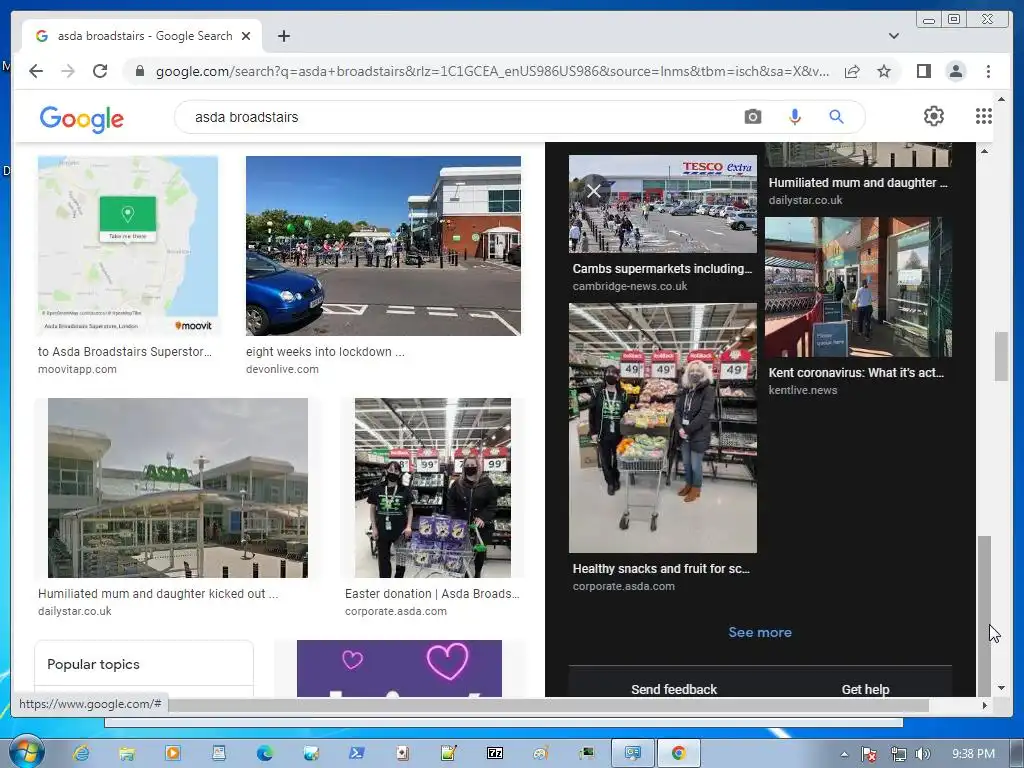The height and width of the screenshot is (768, 1024).
Task: Open Chrome's three-dot menu
Action: 988,71
